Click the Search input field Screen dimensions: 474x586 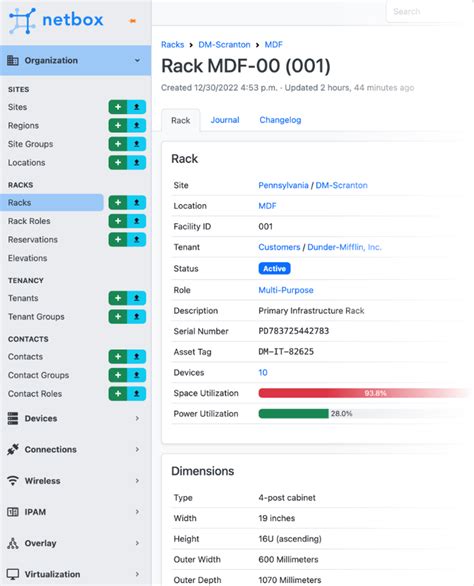click(426, 12)
